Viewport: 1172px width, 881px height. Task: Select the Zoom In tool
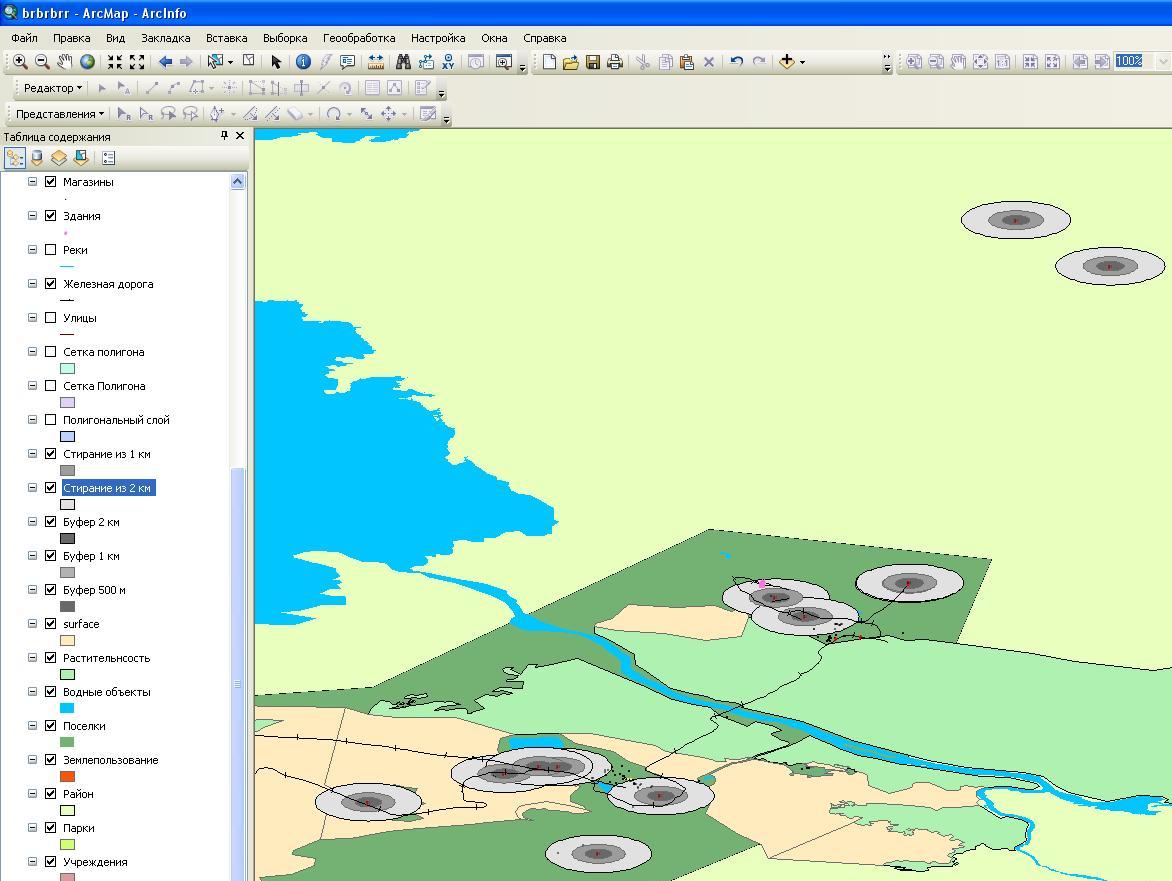pyautogui.click(x=20, y=62)
